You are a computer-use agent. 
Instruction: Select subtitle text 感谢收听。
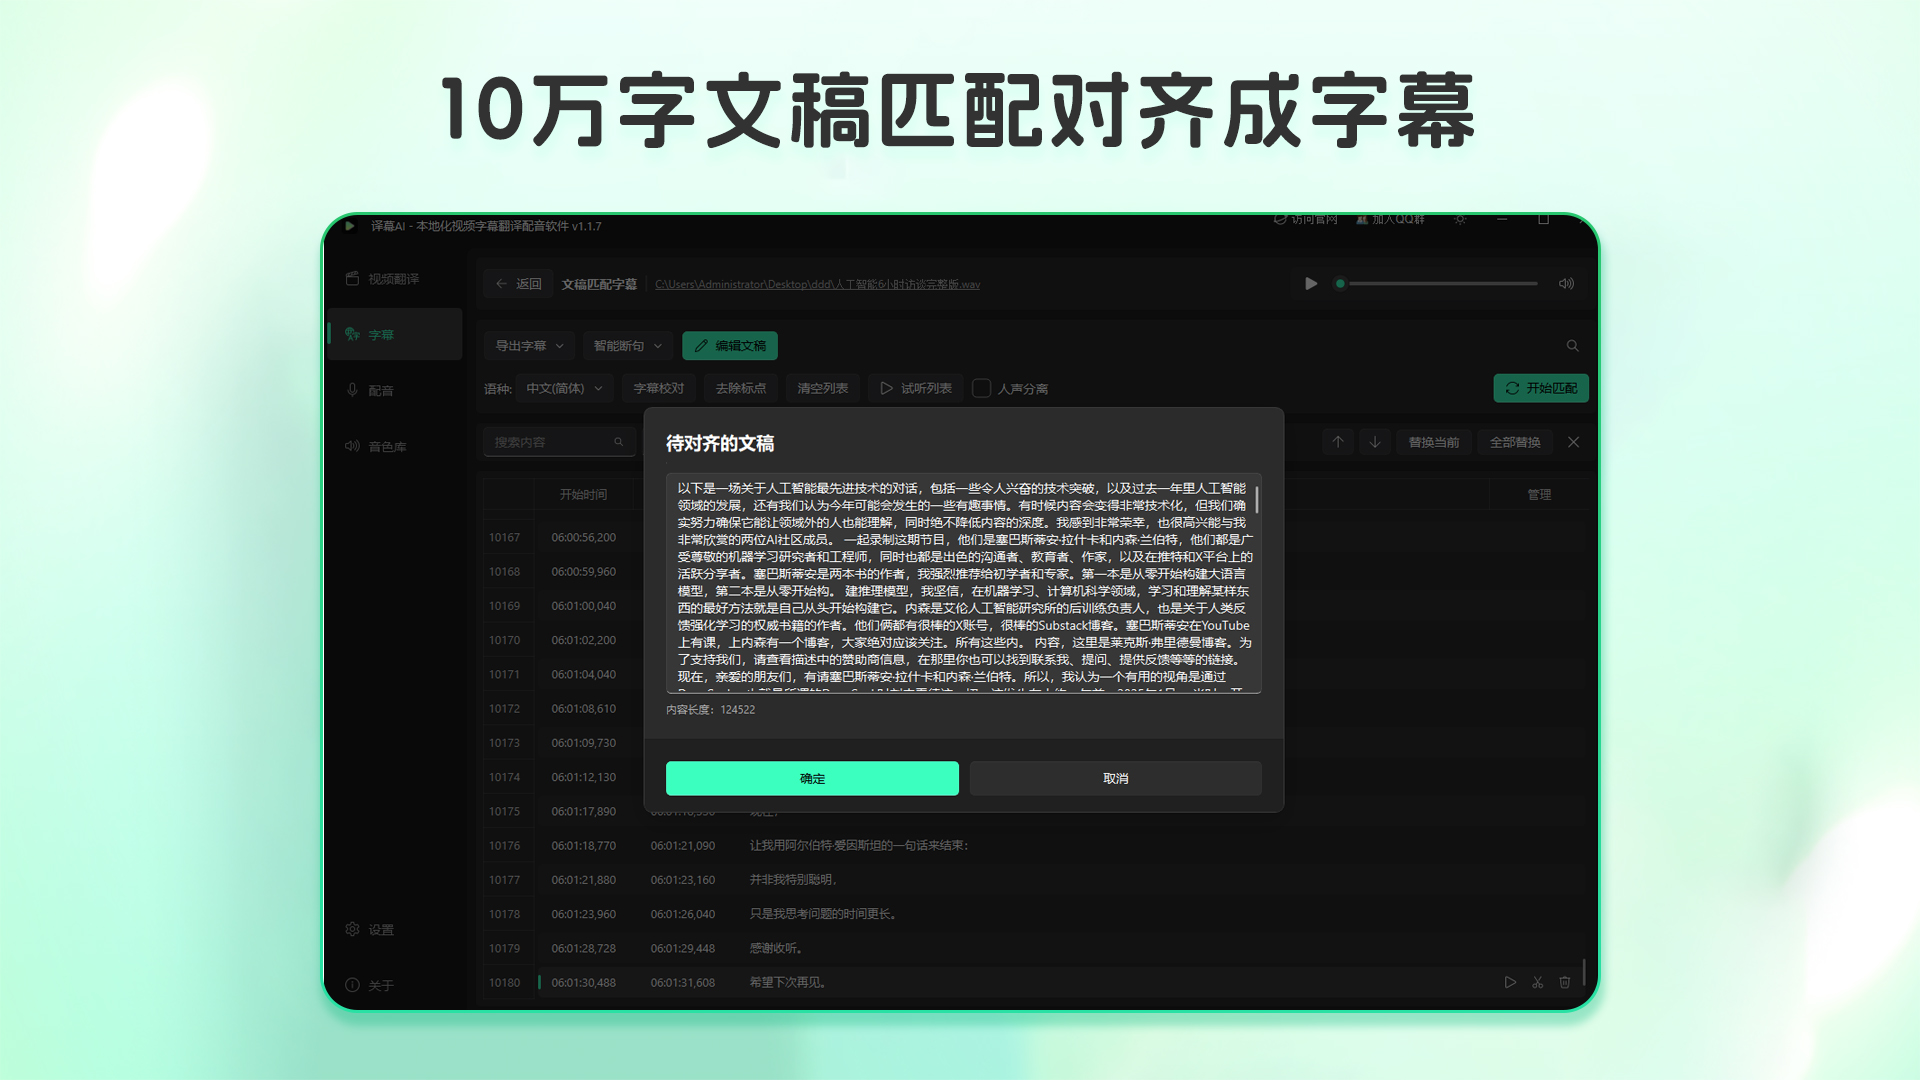pos(777,949)
